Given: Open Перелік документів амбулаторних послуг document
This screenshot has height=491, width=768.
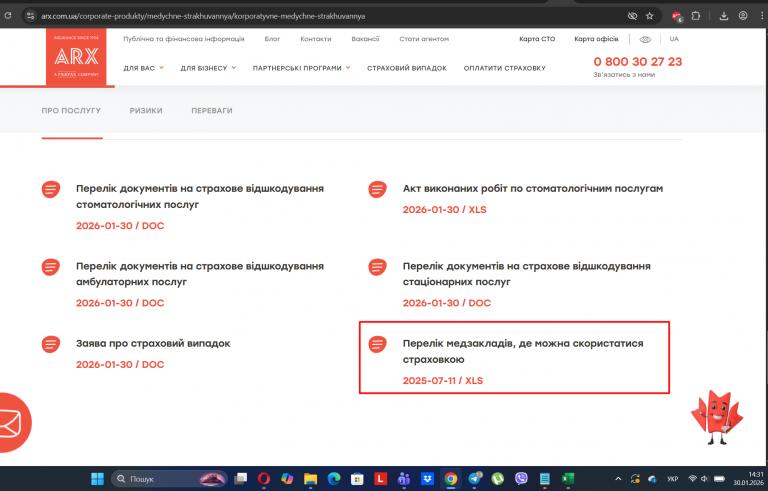Looking at the screenshot, I should 200,274.
